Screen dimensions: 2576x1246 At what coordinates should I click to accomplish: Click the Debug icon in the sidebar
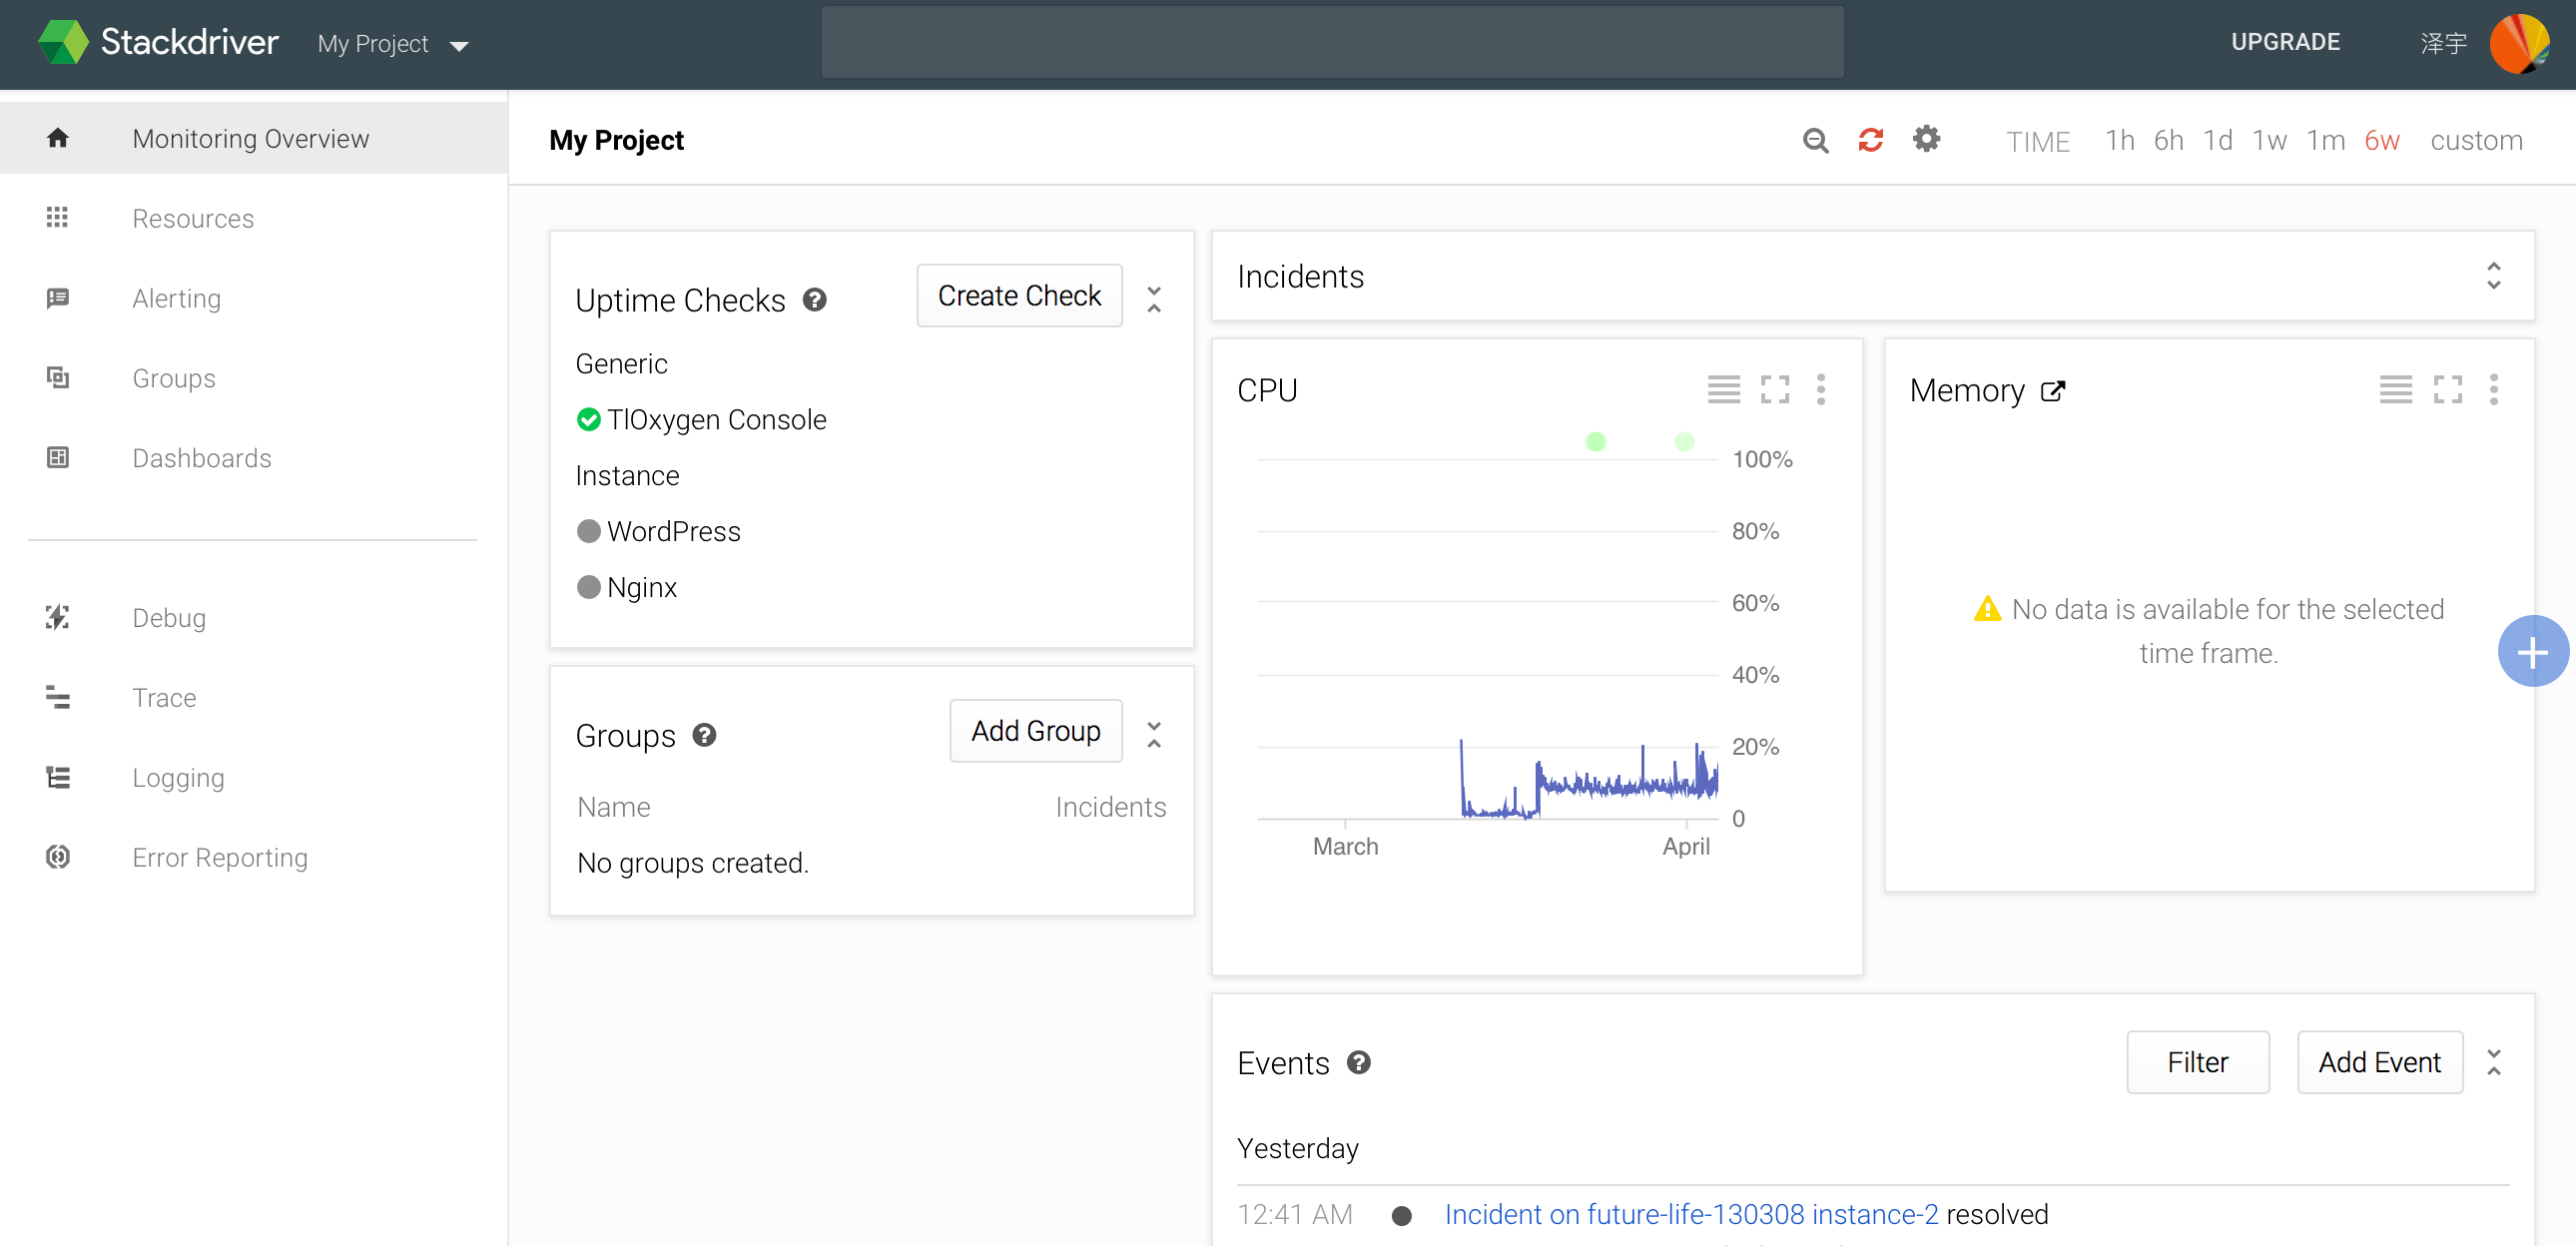click(58, 617)
